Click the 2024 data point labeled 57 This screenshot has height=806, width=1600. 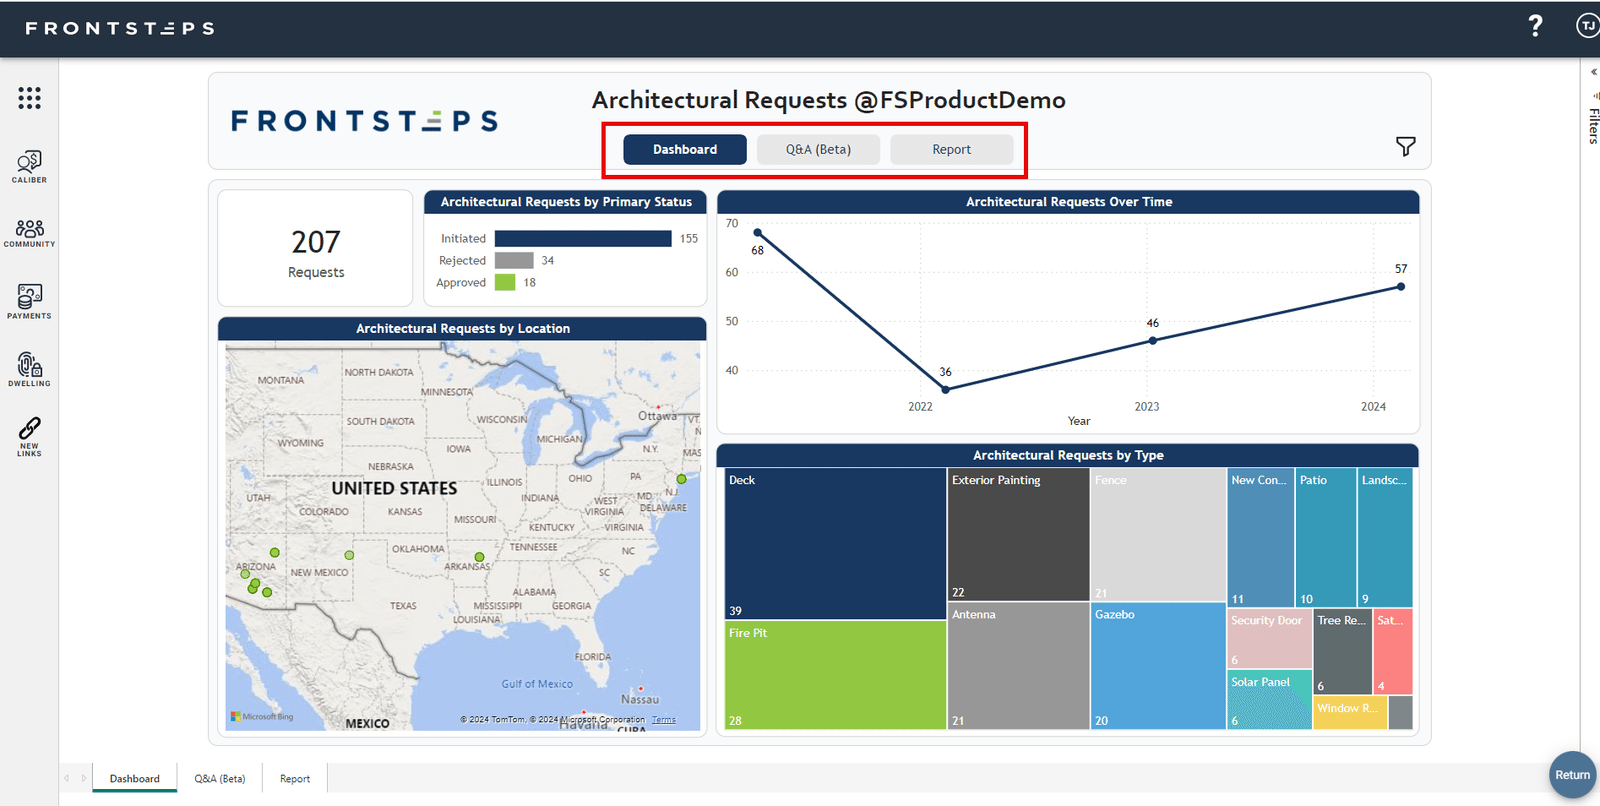1401,286
